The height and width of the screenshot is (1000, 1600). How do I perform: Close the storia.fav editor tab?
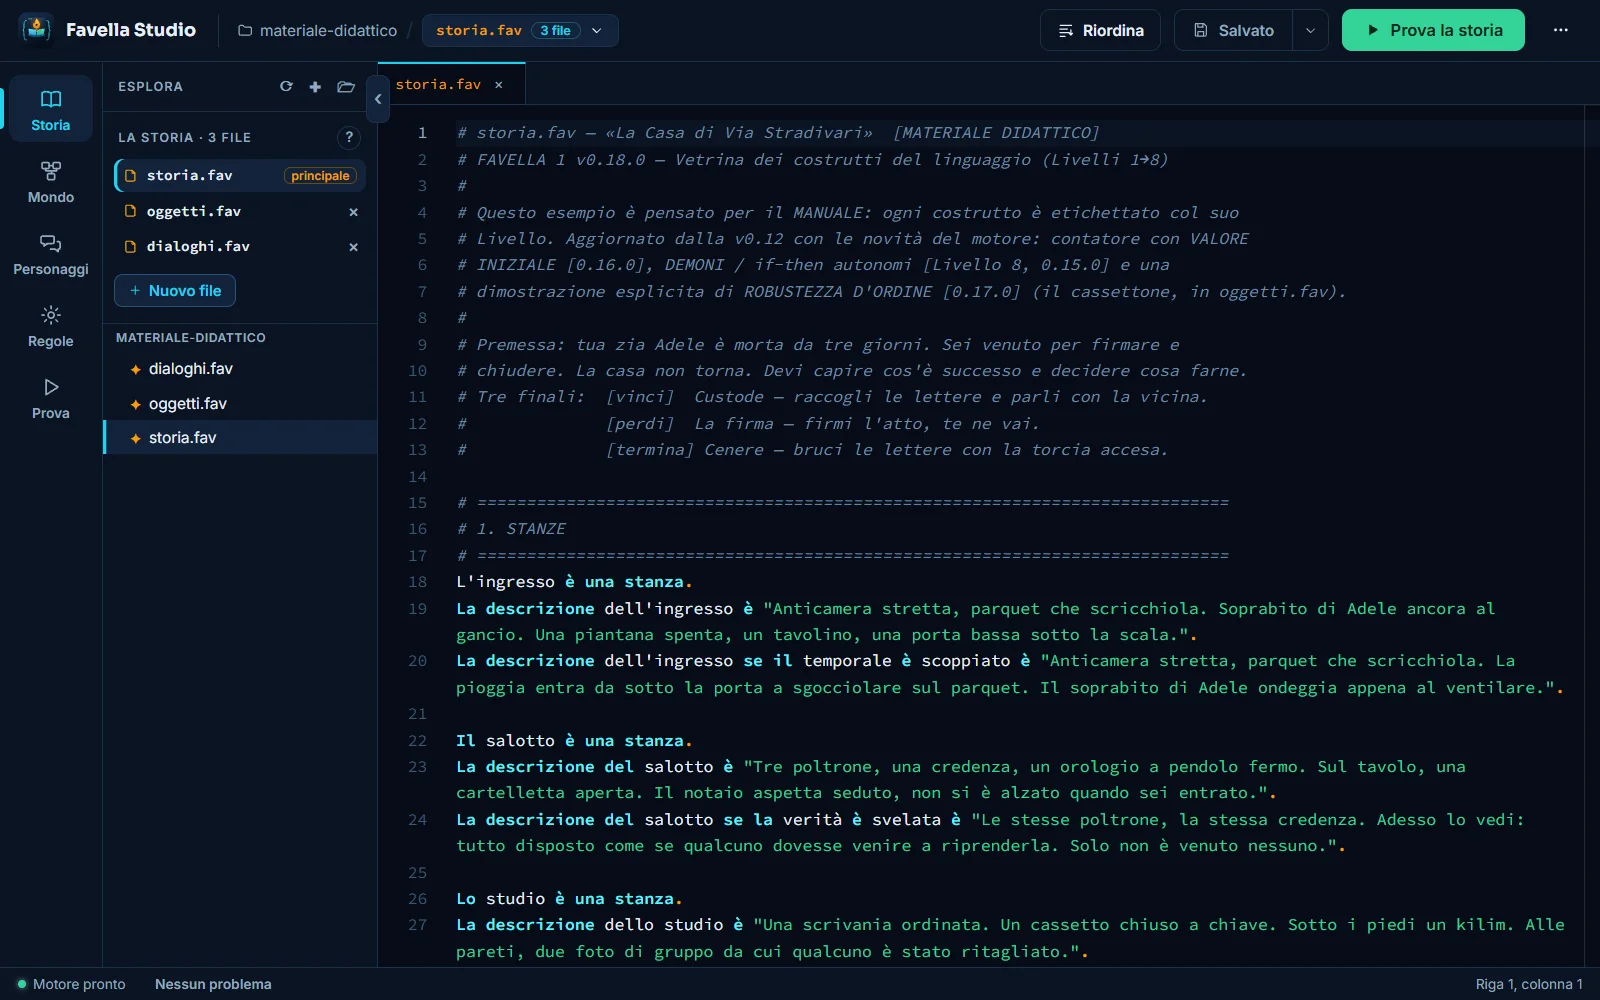(x=499, y=85)
